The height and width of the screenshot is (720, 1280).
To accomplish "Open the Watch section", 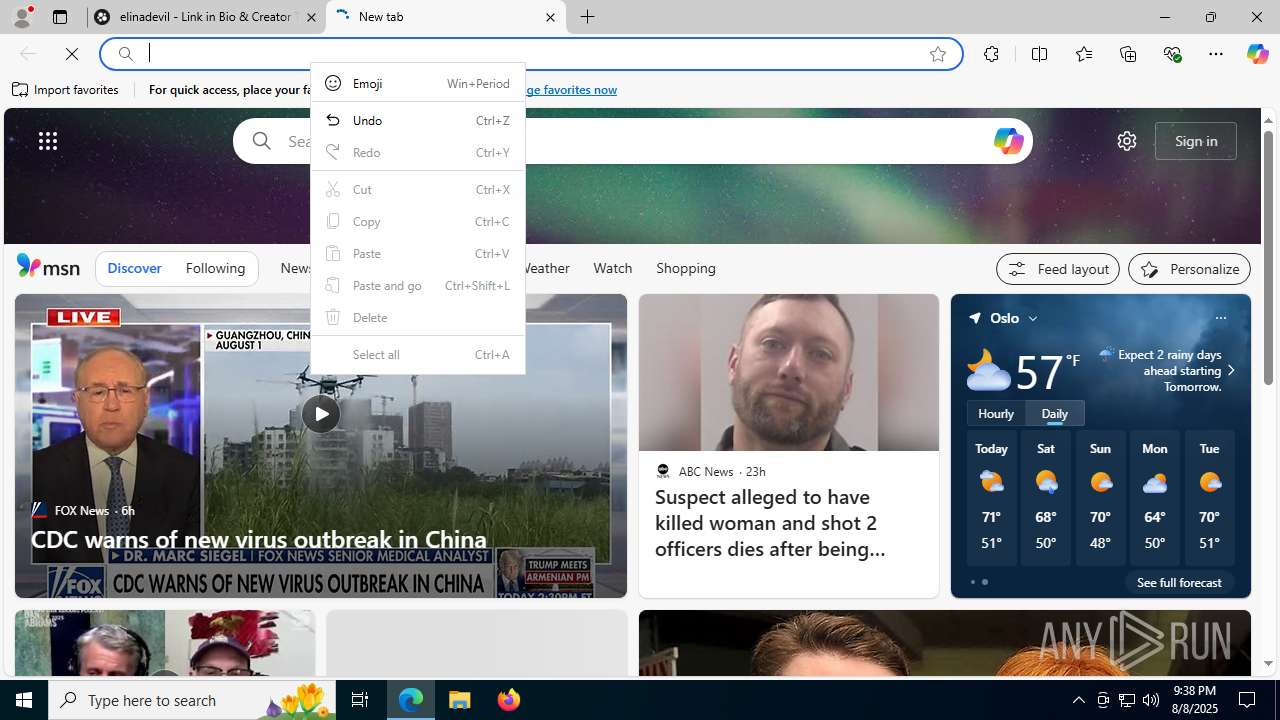I will click(x=612, y=268).
